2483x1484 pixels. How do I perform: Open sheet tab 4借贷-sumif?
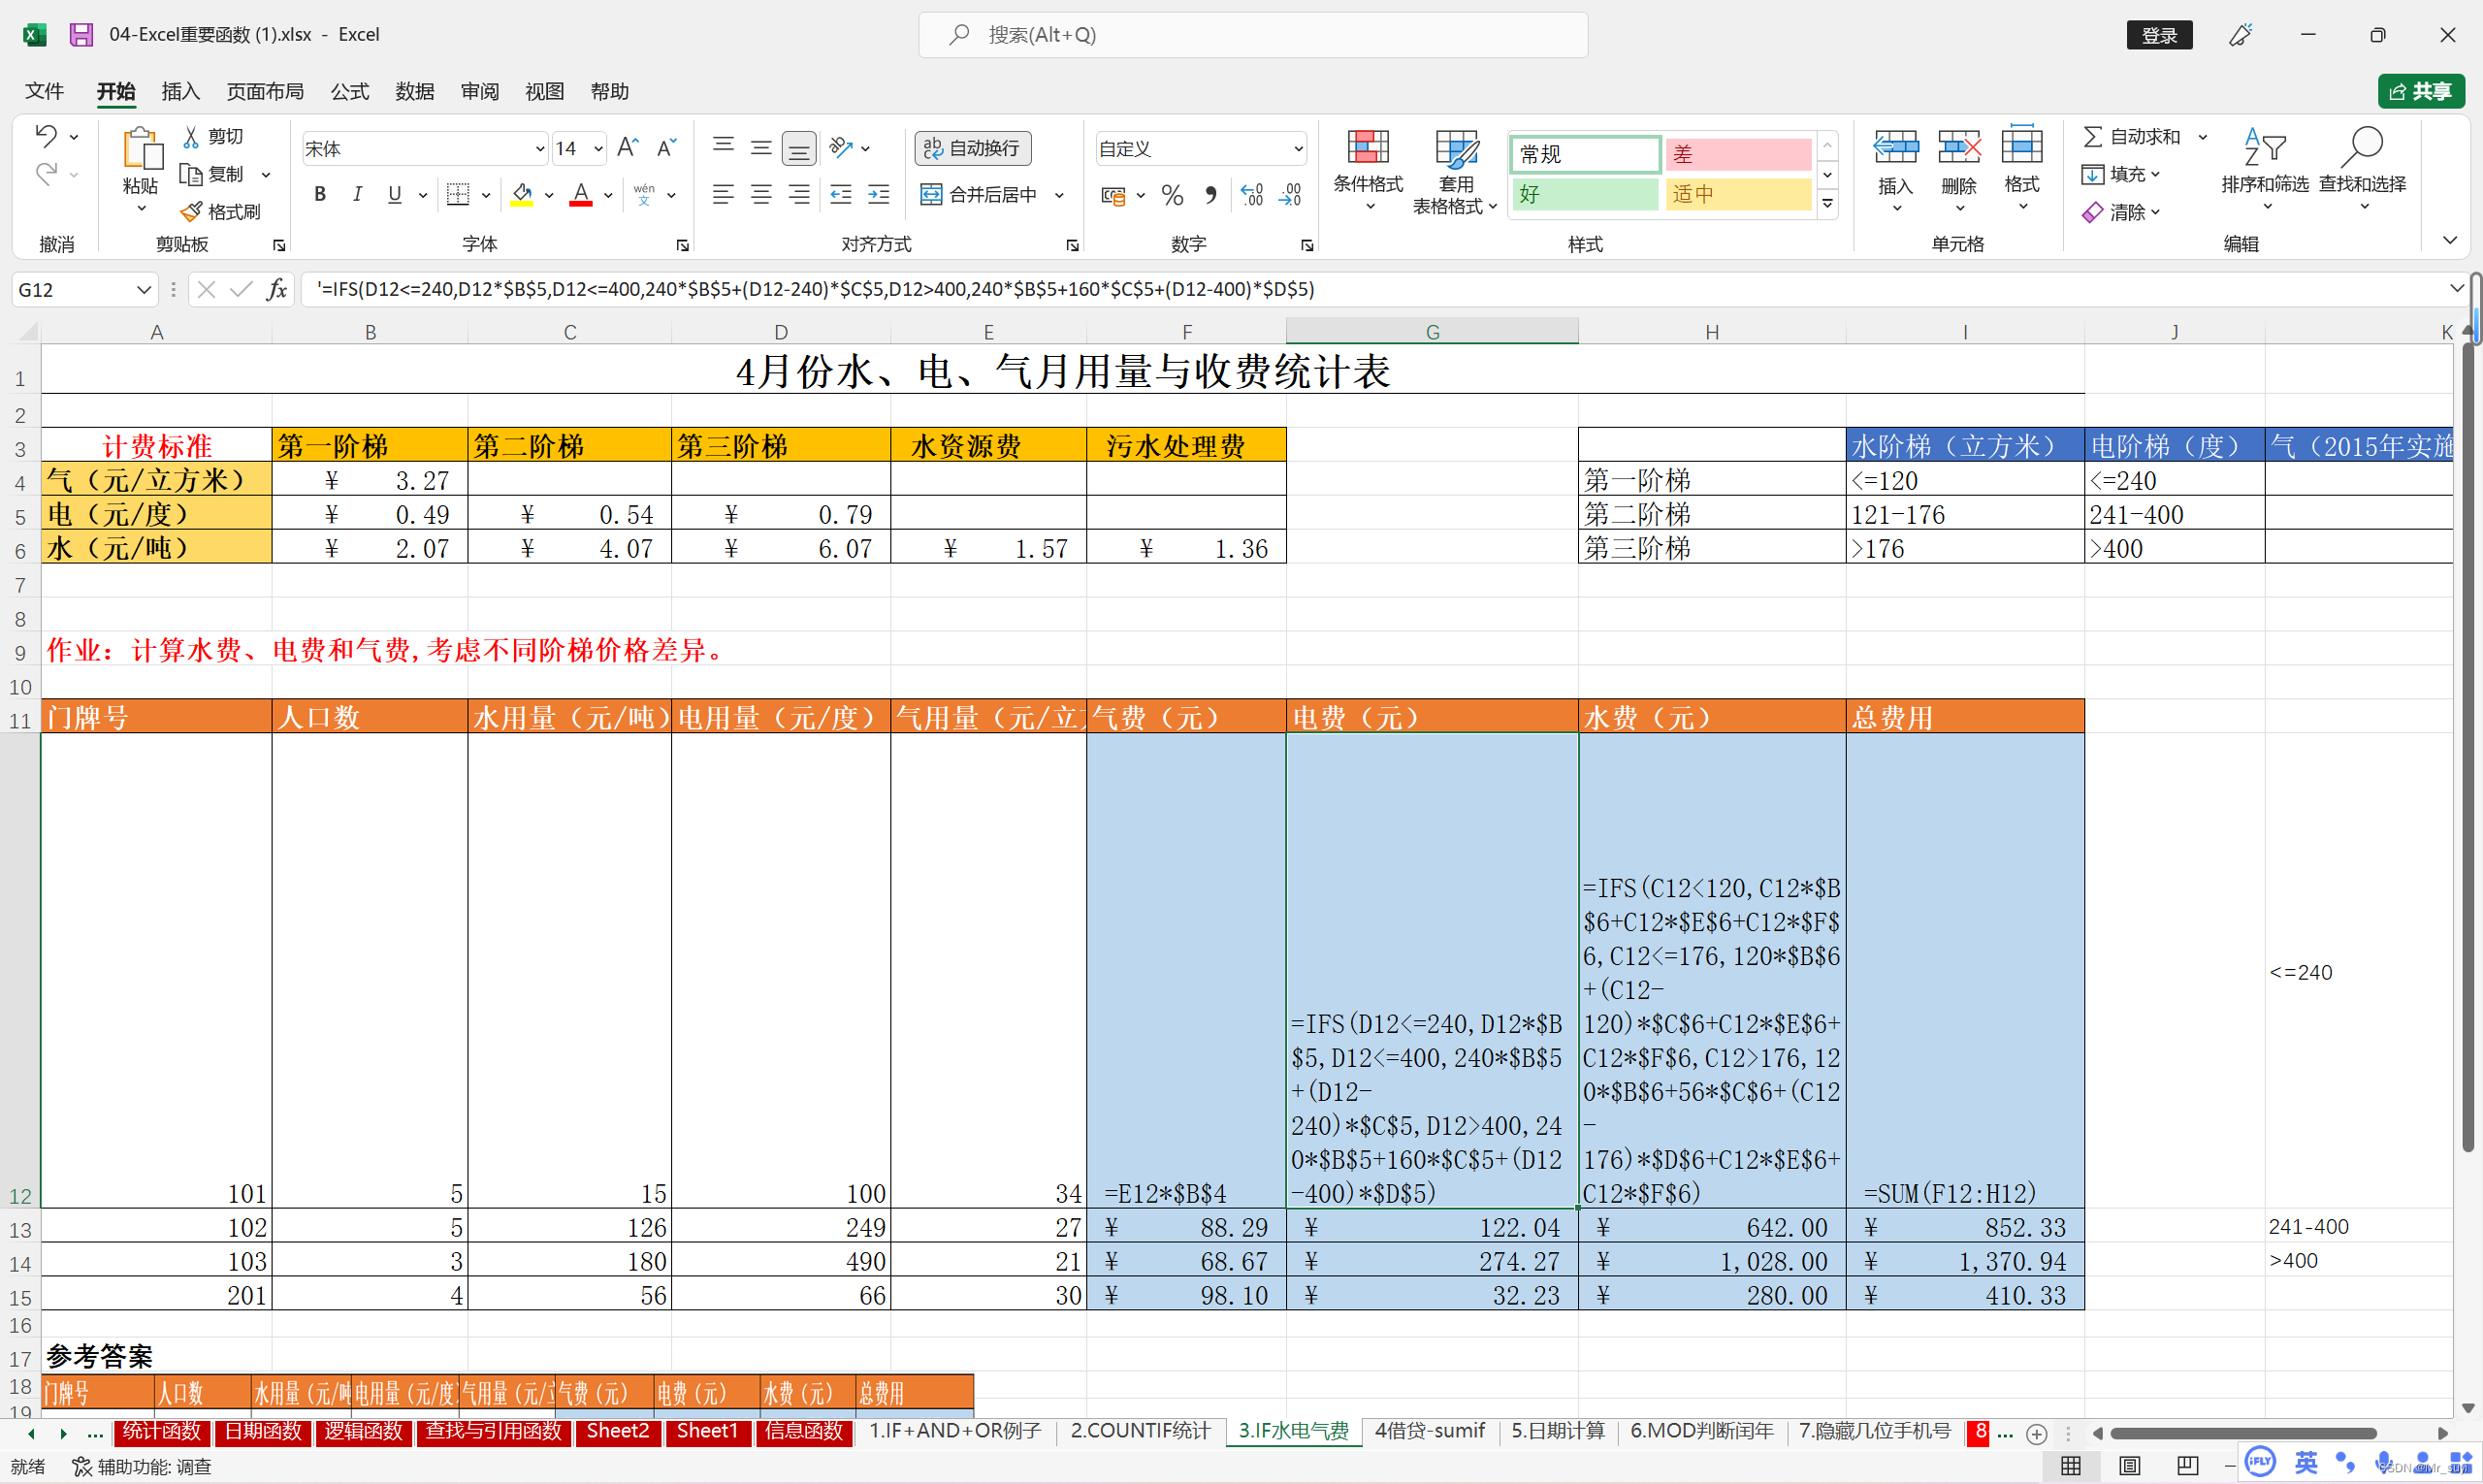click(x=1430, y=1431)
